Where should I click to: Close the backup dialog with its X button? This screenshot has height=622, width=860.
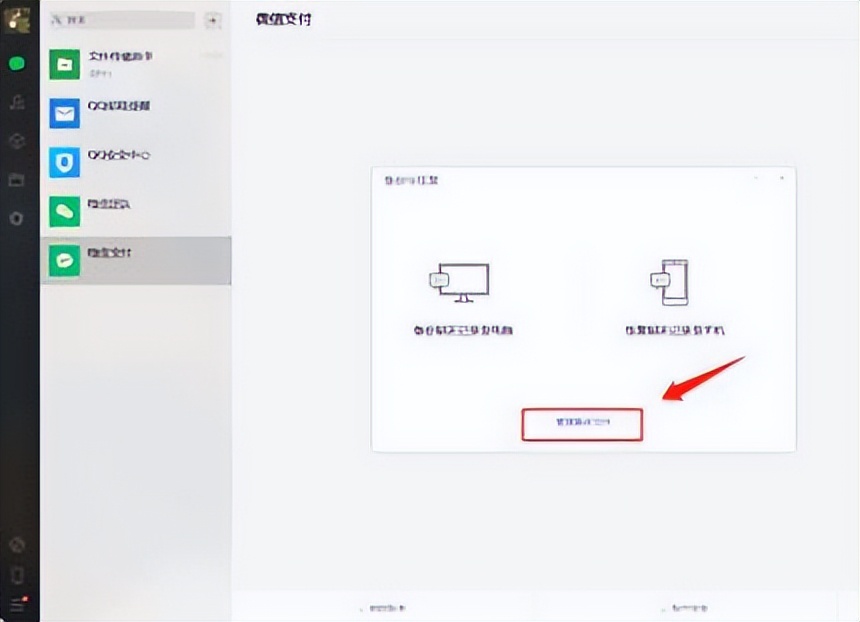[x=783, y=180]
